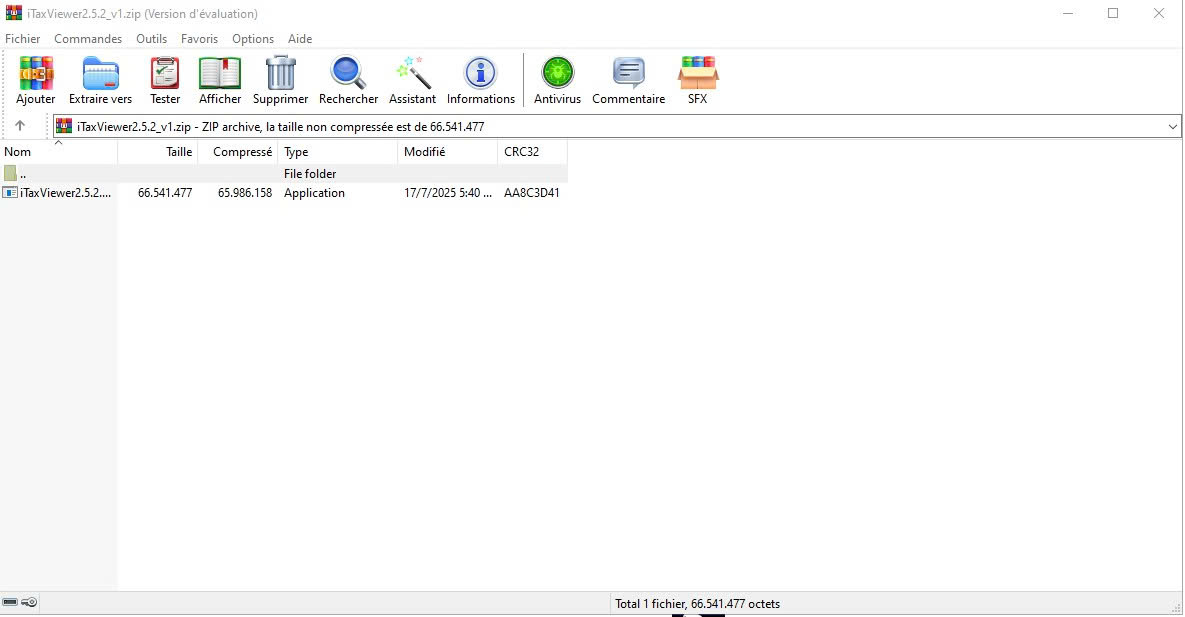The width and height of the screenshot is (1185, 617).
Task: Open the Outils menu
Action: coord(151,39)
